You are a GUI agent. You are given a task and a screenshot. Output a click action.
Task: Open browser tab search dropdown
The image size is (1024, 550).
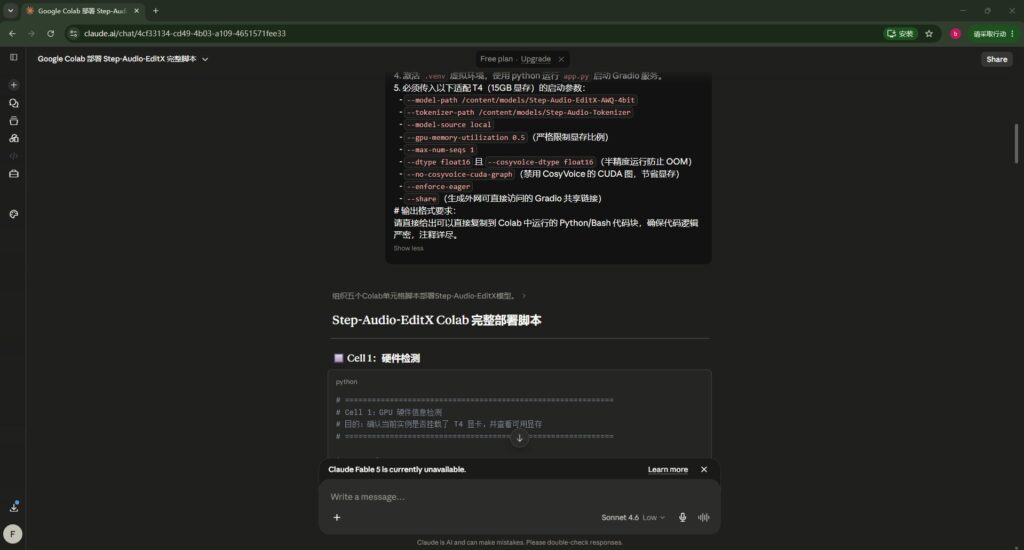point(10,10)
